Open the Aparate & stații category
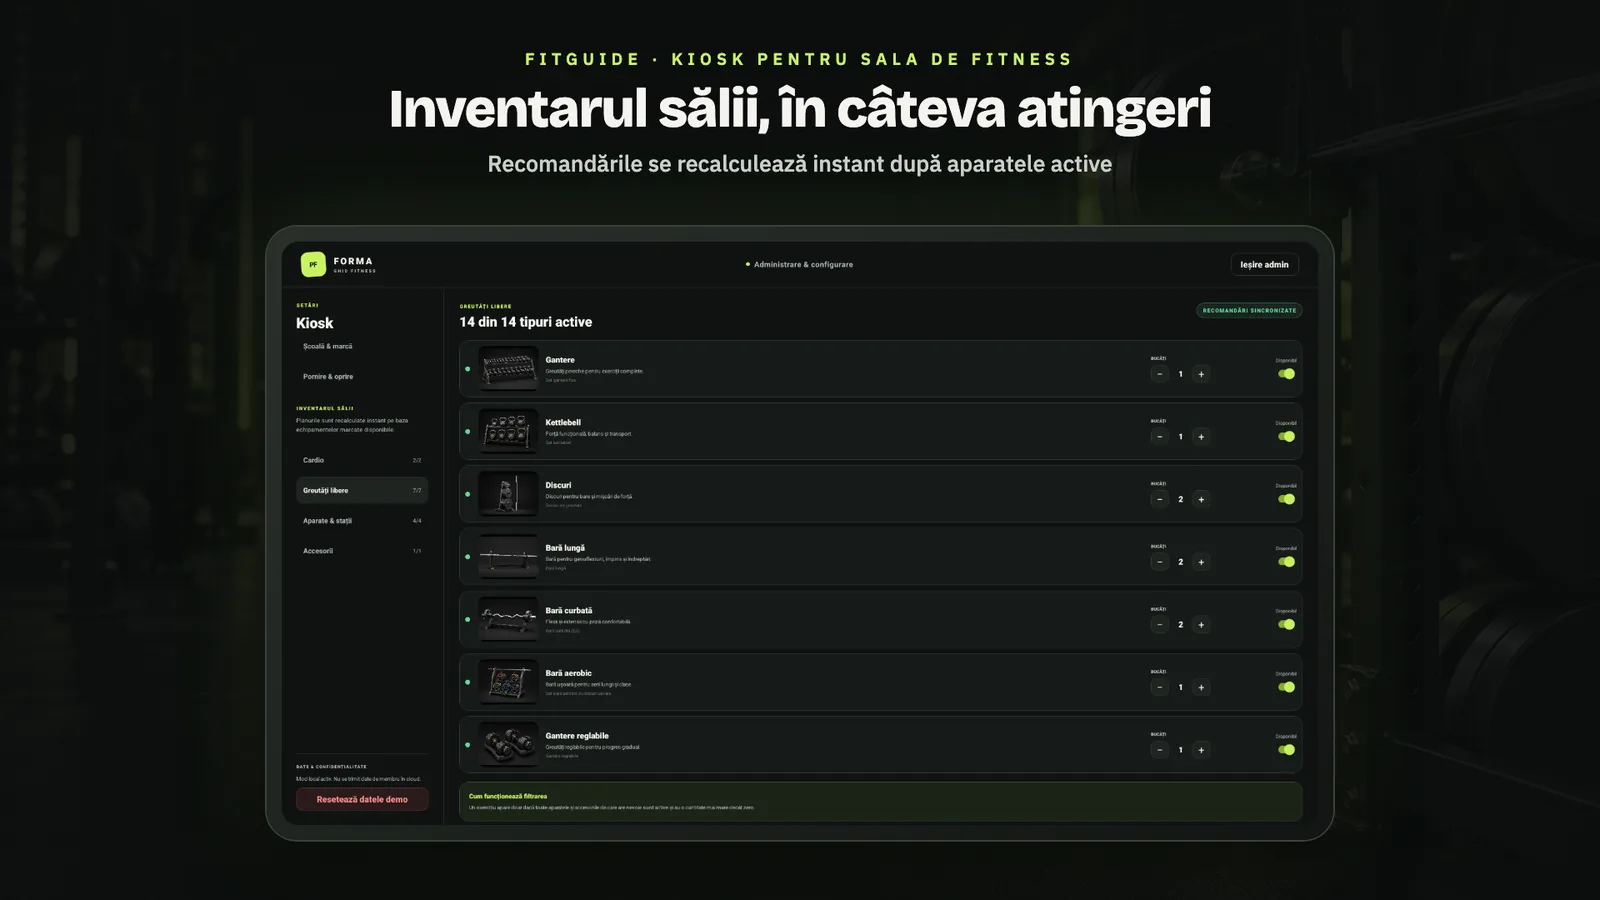The width and height of the screenshot is (1600, 900). (x=362, y=521)
